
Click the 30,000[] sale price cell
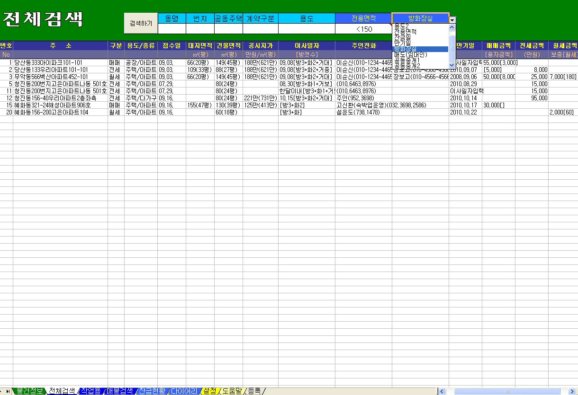coord(498,105)
